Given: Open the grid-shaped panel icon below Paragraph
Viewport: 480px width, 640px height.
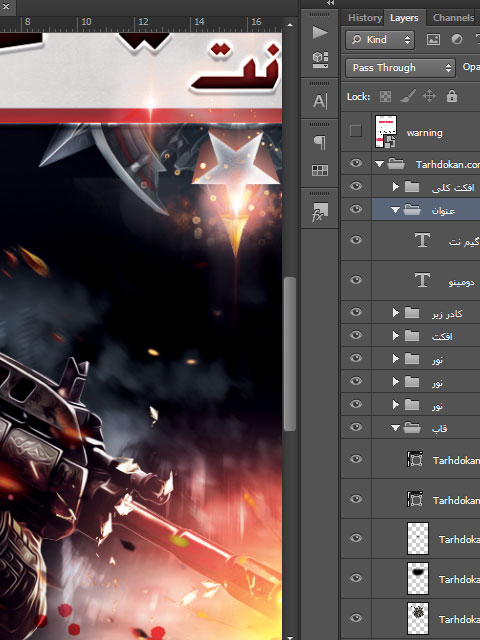Looking at the screenshot, I should (320, 170).
